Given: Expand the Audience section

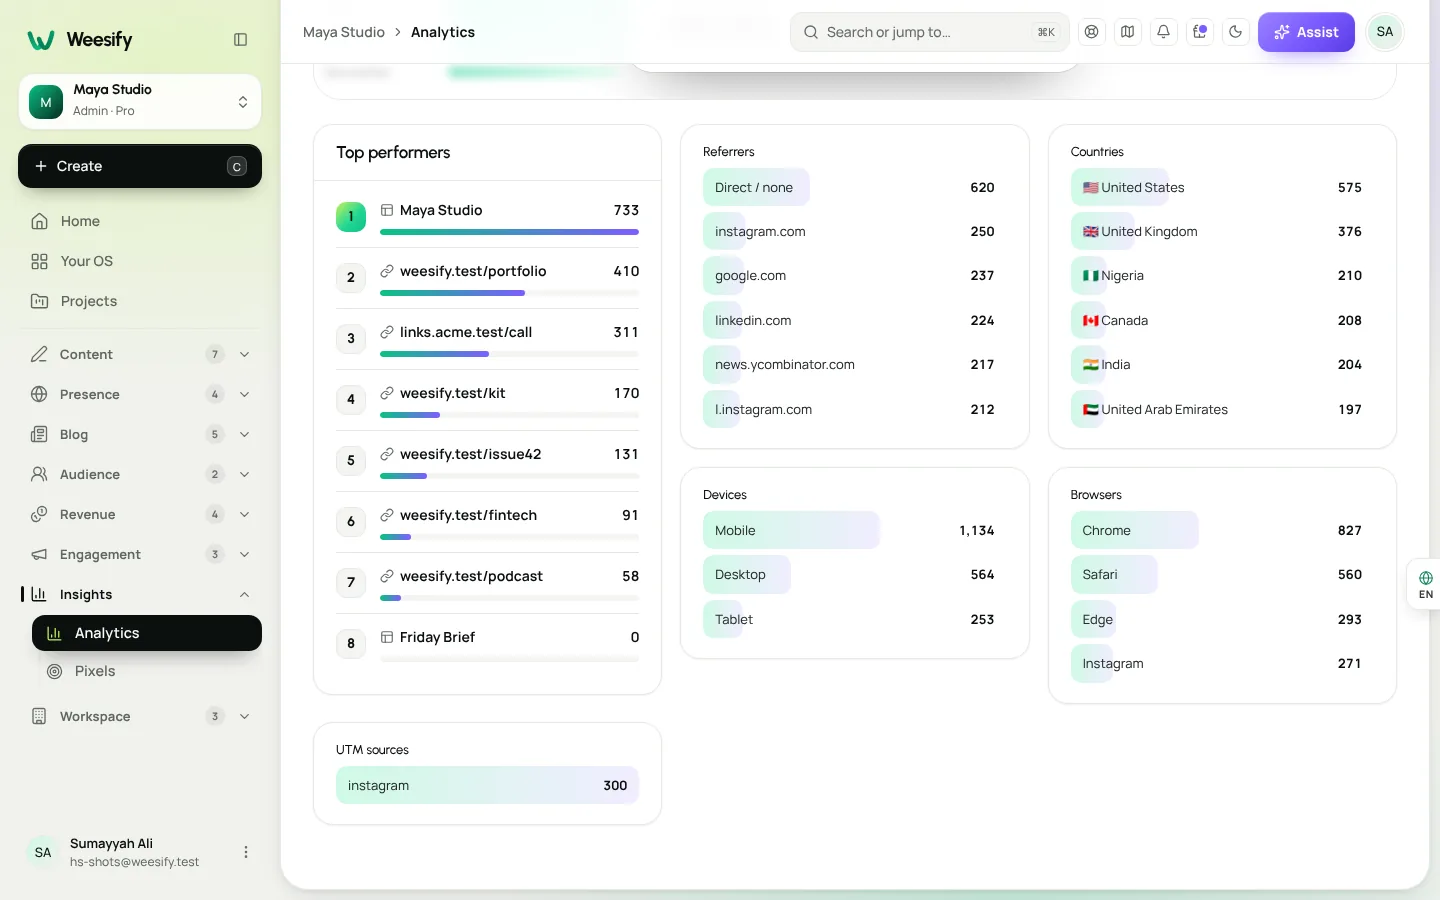Looking at the screenshot, I should click(140, 474).
